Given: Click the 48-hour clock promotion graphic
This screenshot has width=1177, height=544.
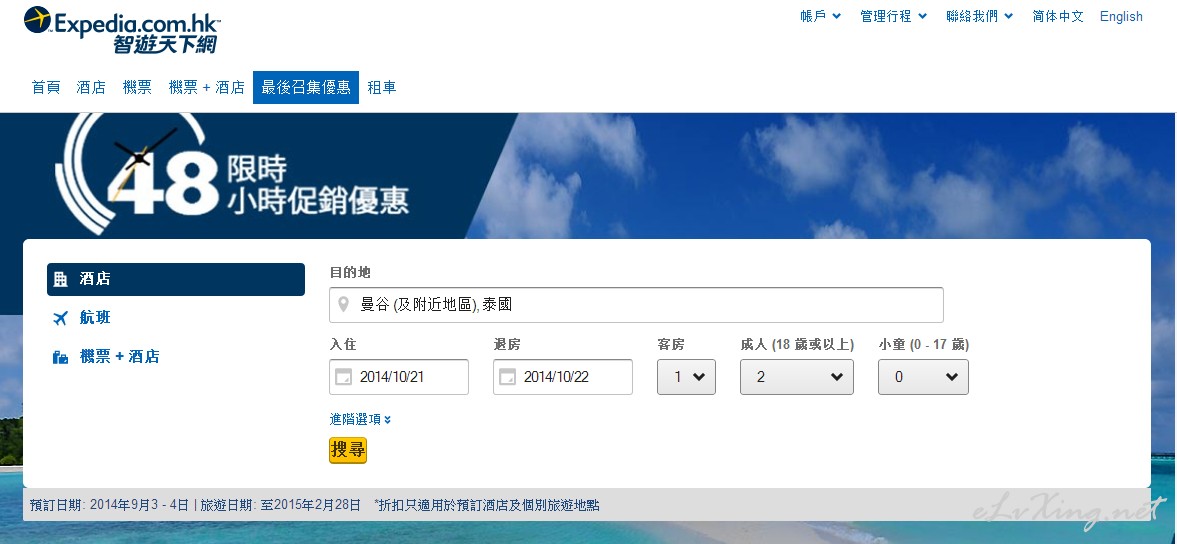Looking at the screenshot, I should 135,175.
